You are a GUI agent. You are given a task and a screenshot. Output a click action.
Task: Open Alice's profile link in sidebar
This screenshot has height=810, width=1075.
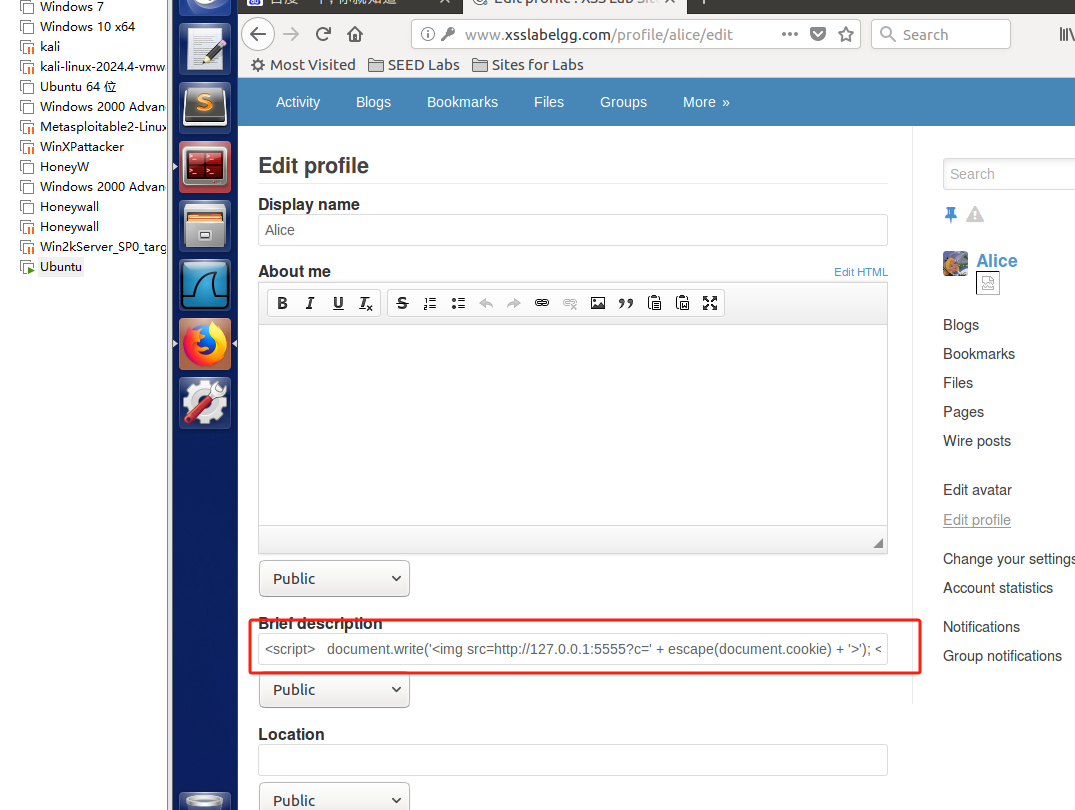997,261
